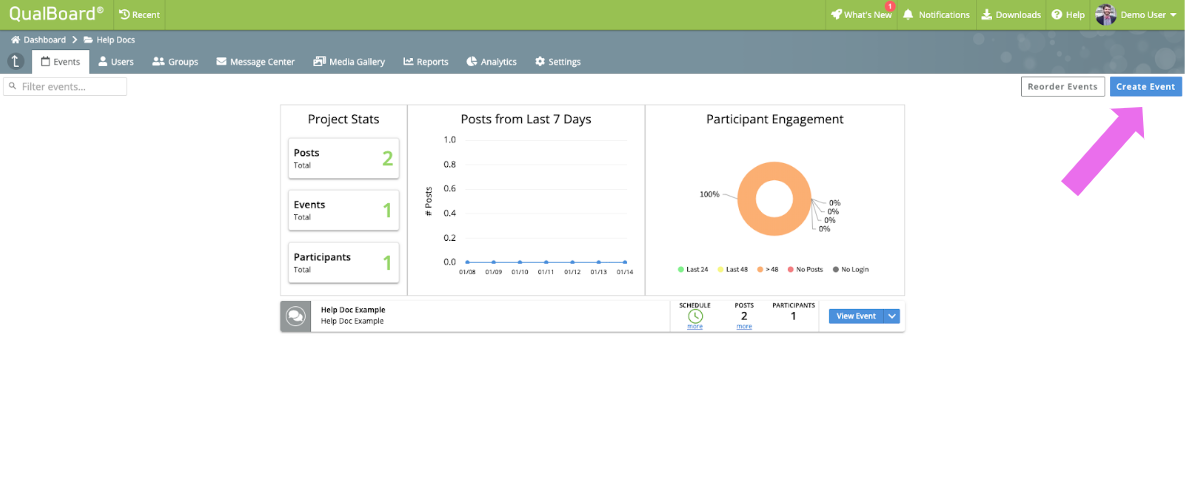
Task: Click the Help Doc Example chat bubble icon
Action: 296,316
